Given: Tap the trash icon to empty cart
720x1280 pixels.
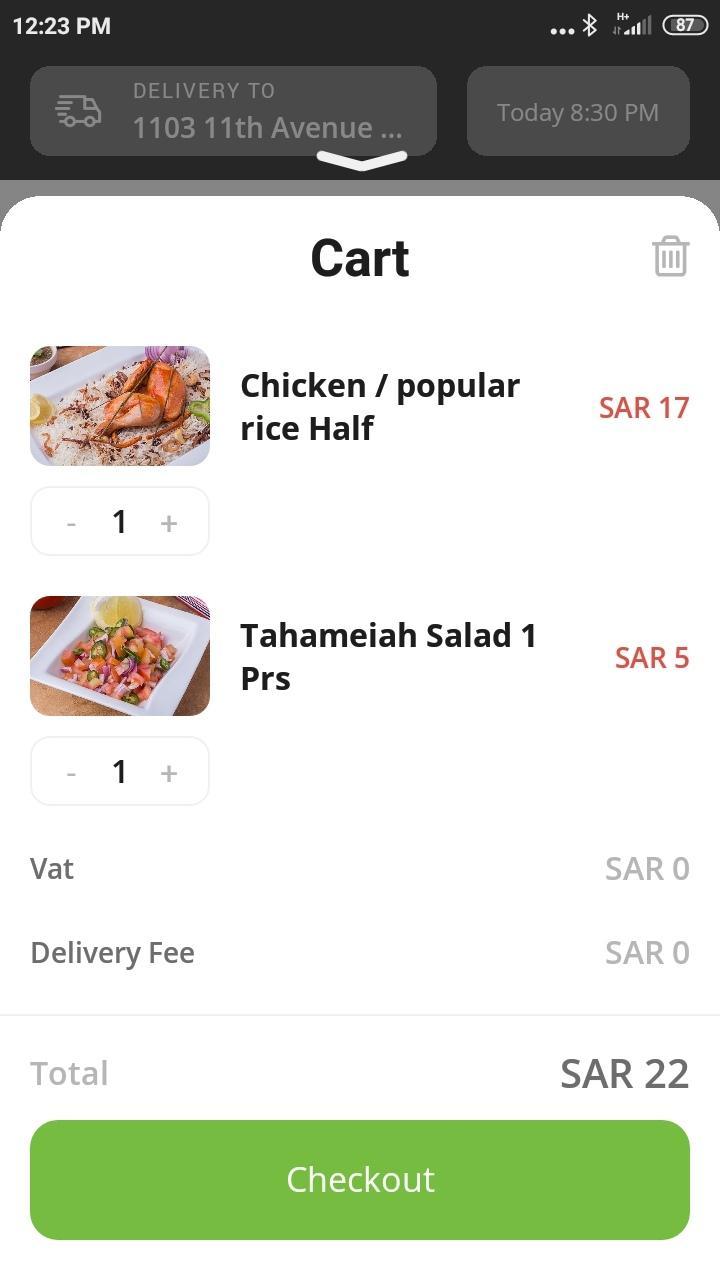Looking at the screenshot, I should 670,256.
